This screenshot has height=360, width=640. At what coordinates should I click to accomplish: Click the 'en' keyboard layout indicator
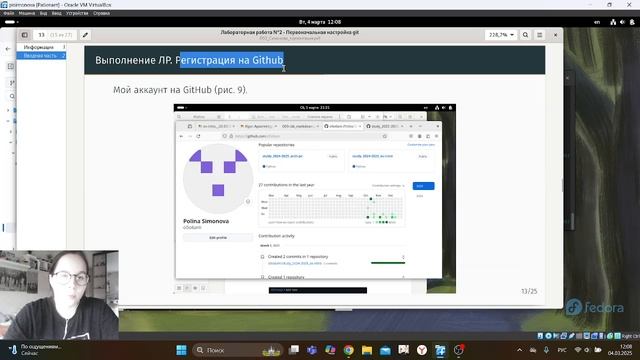[597, 22]
